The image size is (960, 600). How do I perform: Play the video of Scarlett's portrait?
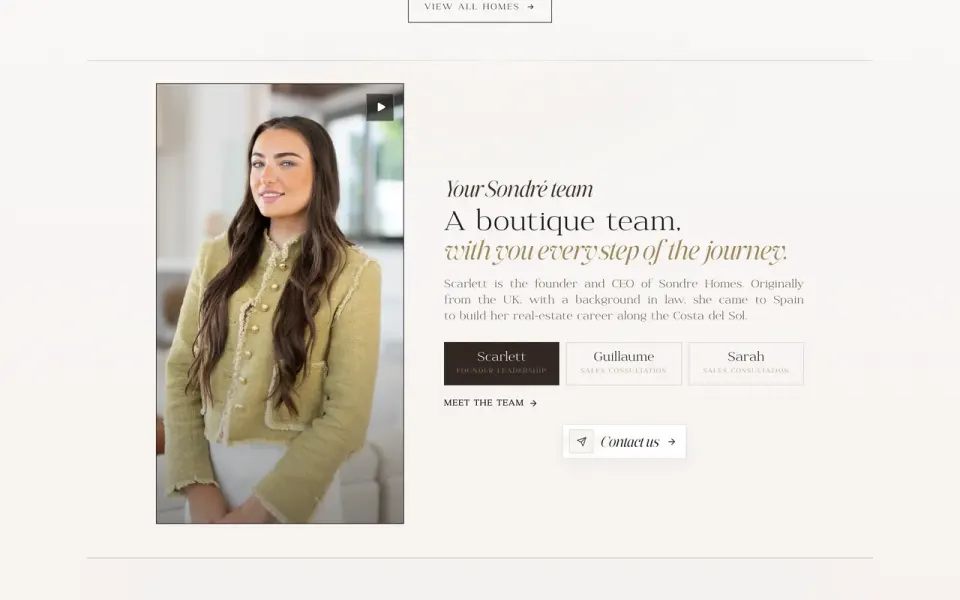(x=380, y=107)
